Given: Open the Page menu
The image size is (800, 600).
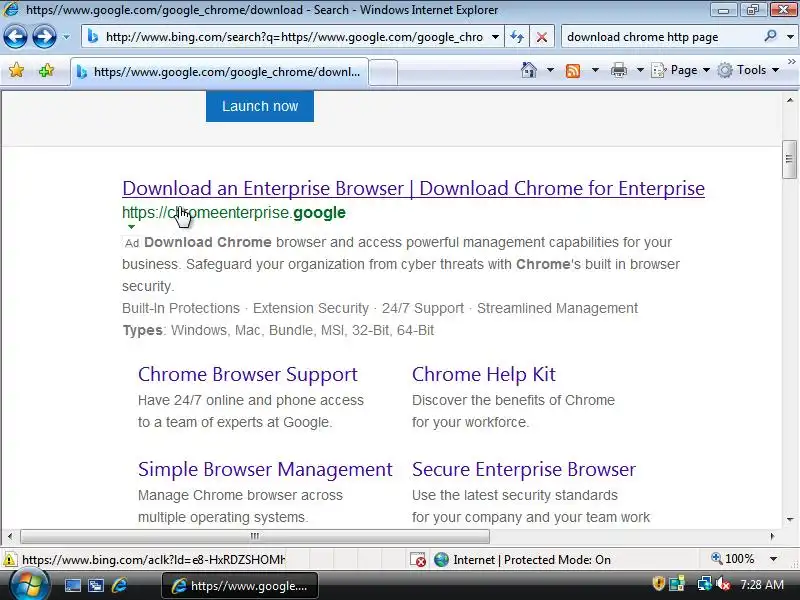Looking at the screenshot, I should point(681,70).
